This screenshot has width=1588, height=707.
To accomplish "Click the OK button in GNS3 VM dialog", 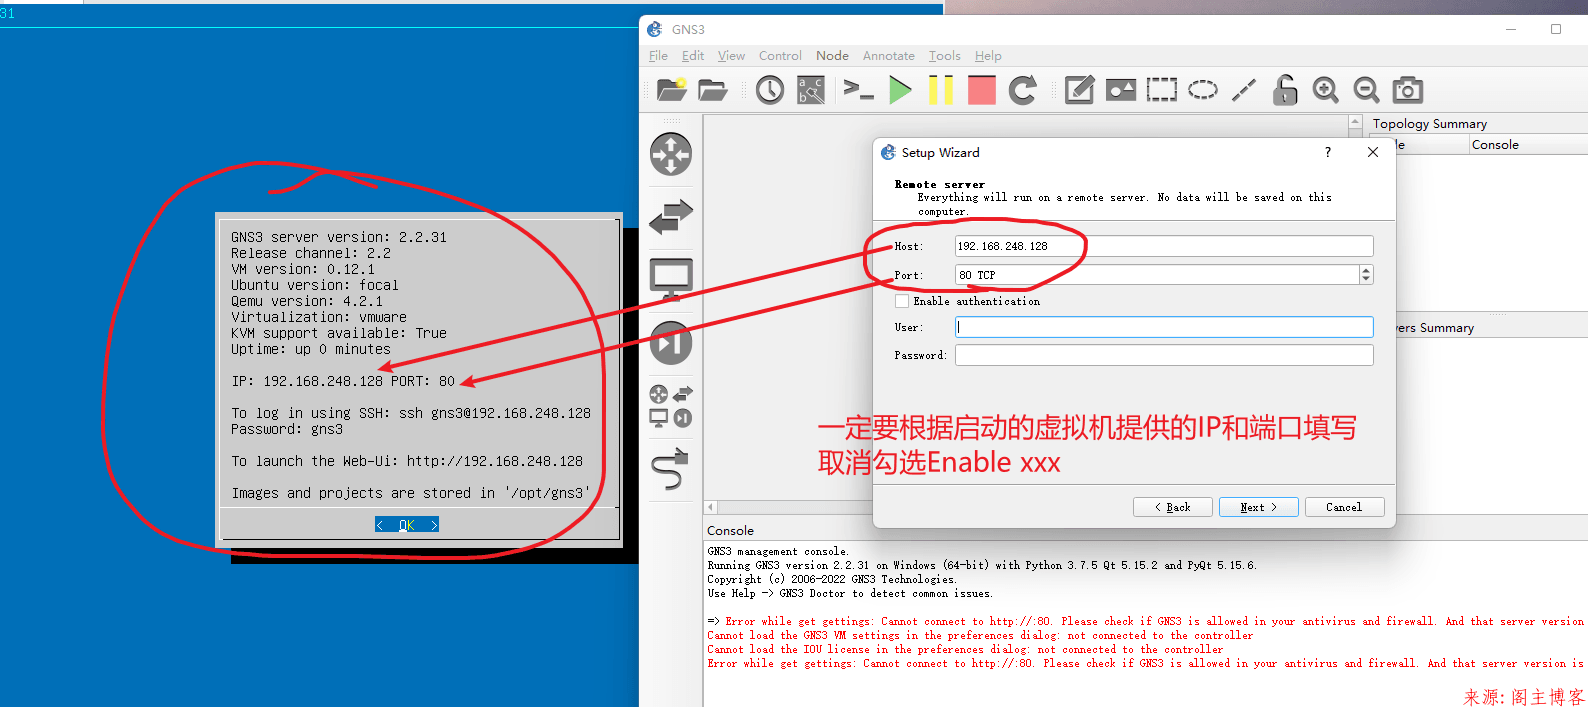I will point(407,525).
